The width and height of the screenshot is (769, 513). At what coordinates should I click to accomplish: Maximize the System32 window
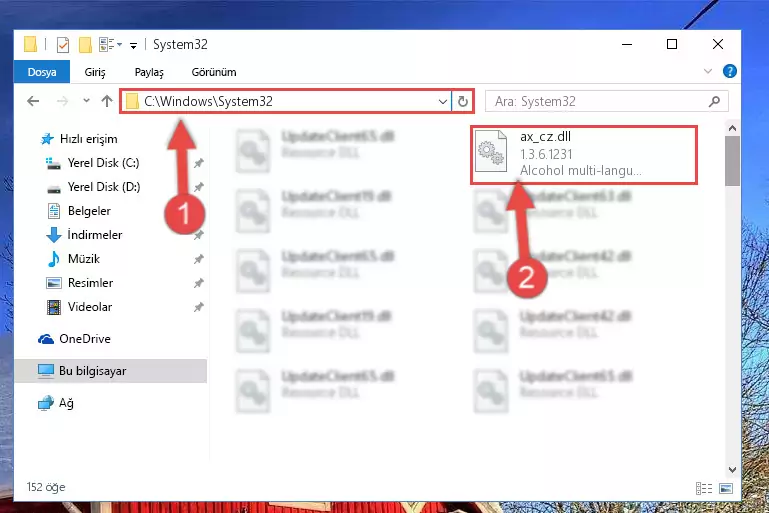point(672,44)
